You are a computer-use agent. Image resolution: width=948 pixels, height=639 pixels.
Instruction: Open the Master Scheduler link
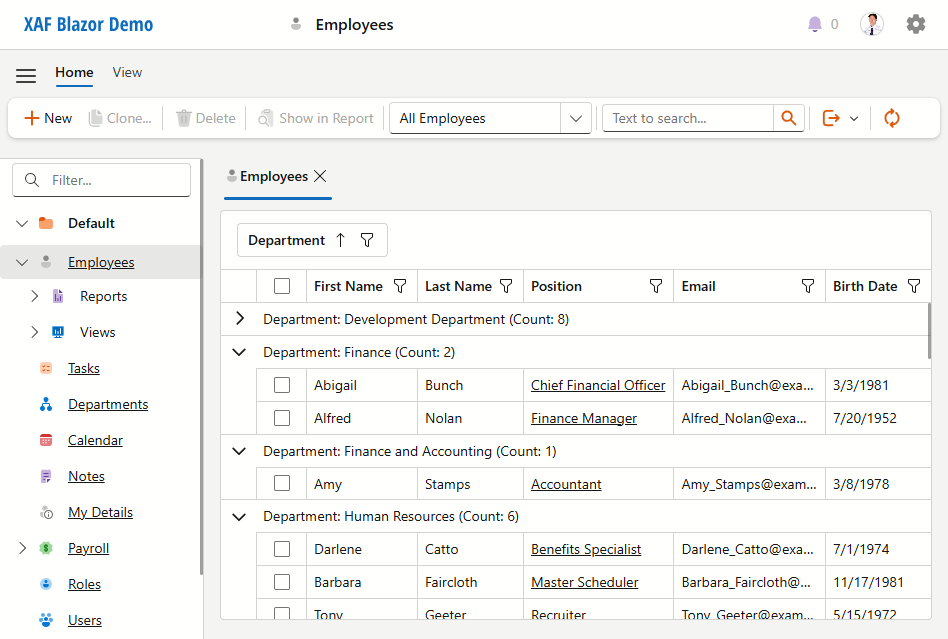[x=585, y=582]
